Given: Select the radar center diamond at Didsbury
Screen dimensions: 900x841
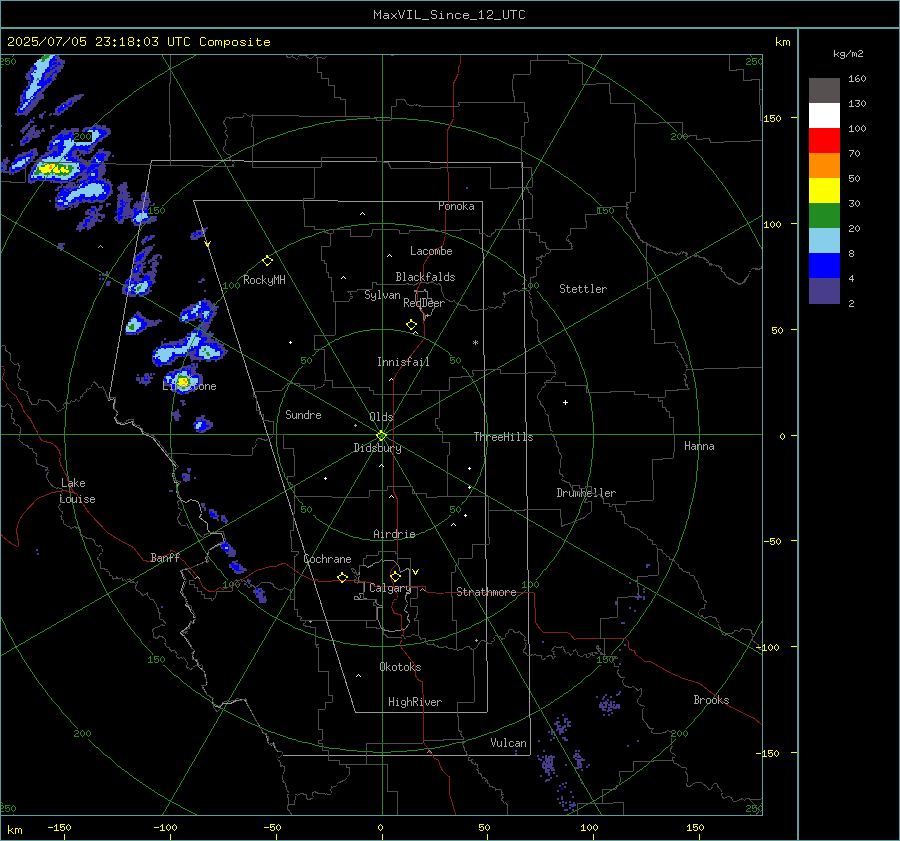Looking at the screenshot, I should [x=382, y=436].
